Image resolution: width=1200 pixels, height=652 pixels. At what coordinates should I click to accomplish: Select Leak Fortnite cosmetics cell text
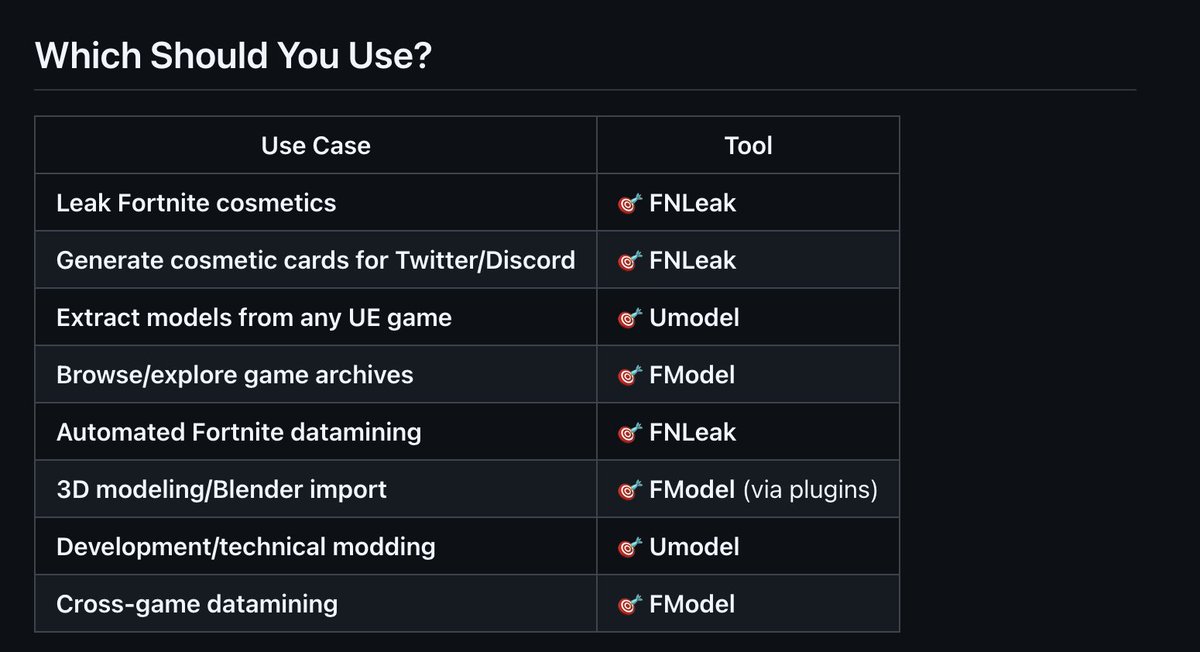[196, 203]
